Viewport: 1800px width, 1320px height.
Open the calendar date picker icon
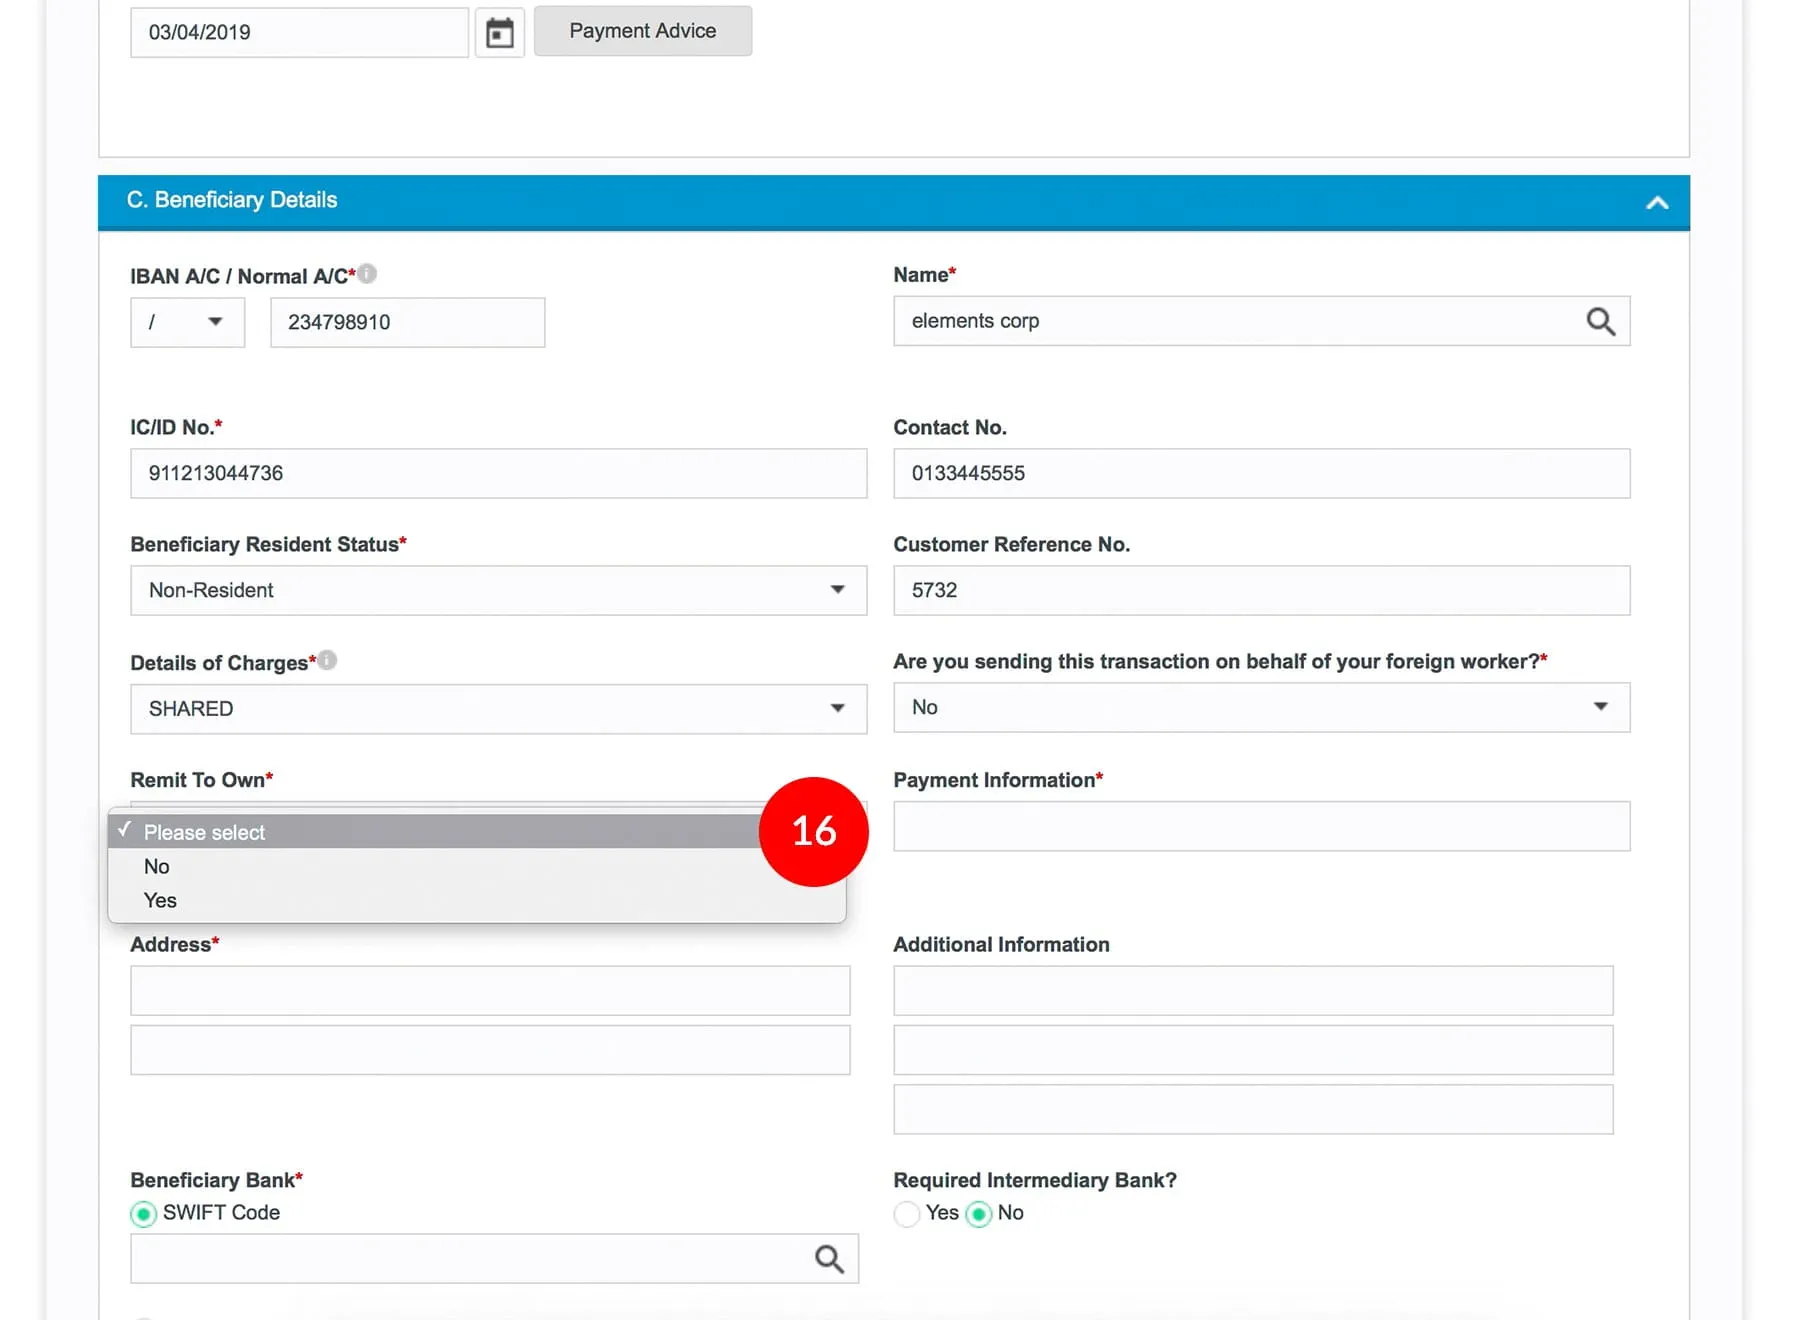[499, 33]
